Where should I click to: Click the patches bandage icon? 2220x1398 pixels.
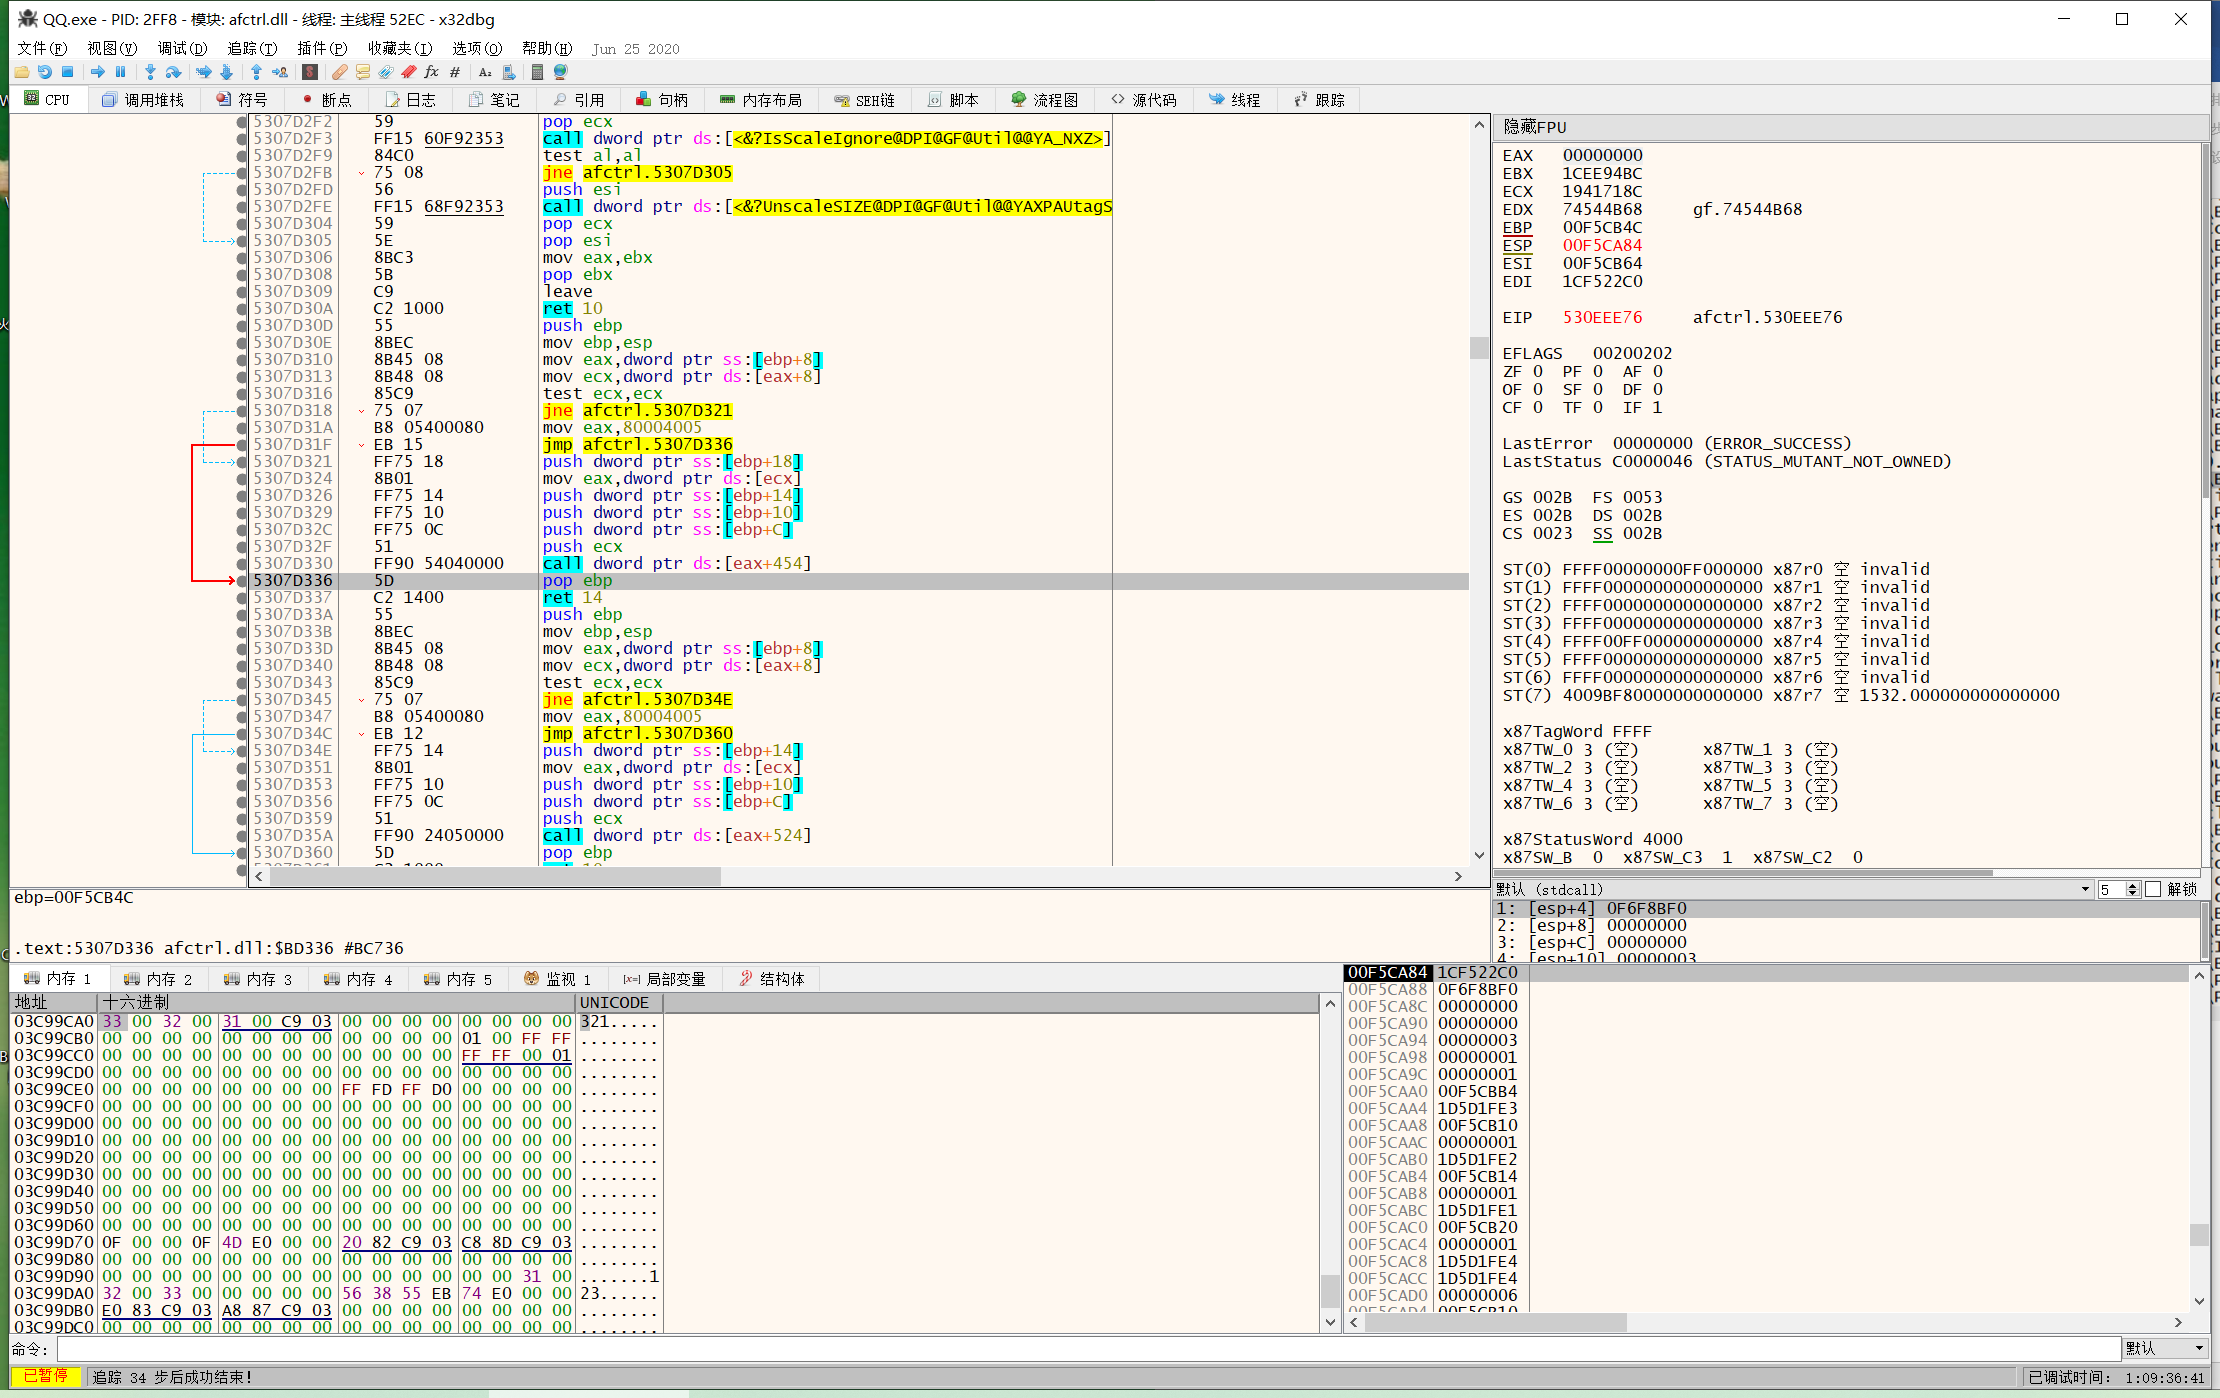point(340,72)
